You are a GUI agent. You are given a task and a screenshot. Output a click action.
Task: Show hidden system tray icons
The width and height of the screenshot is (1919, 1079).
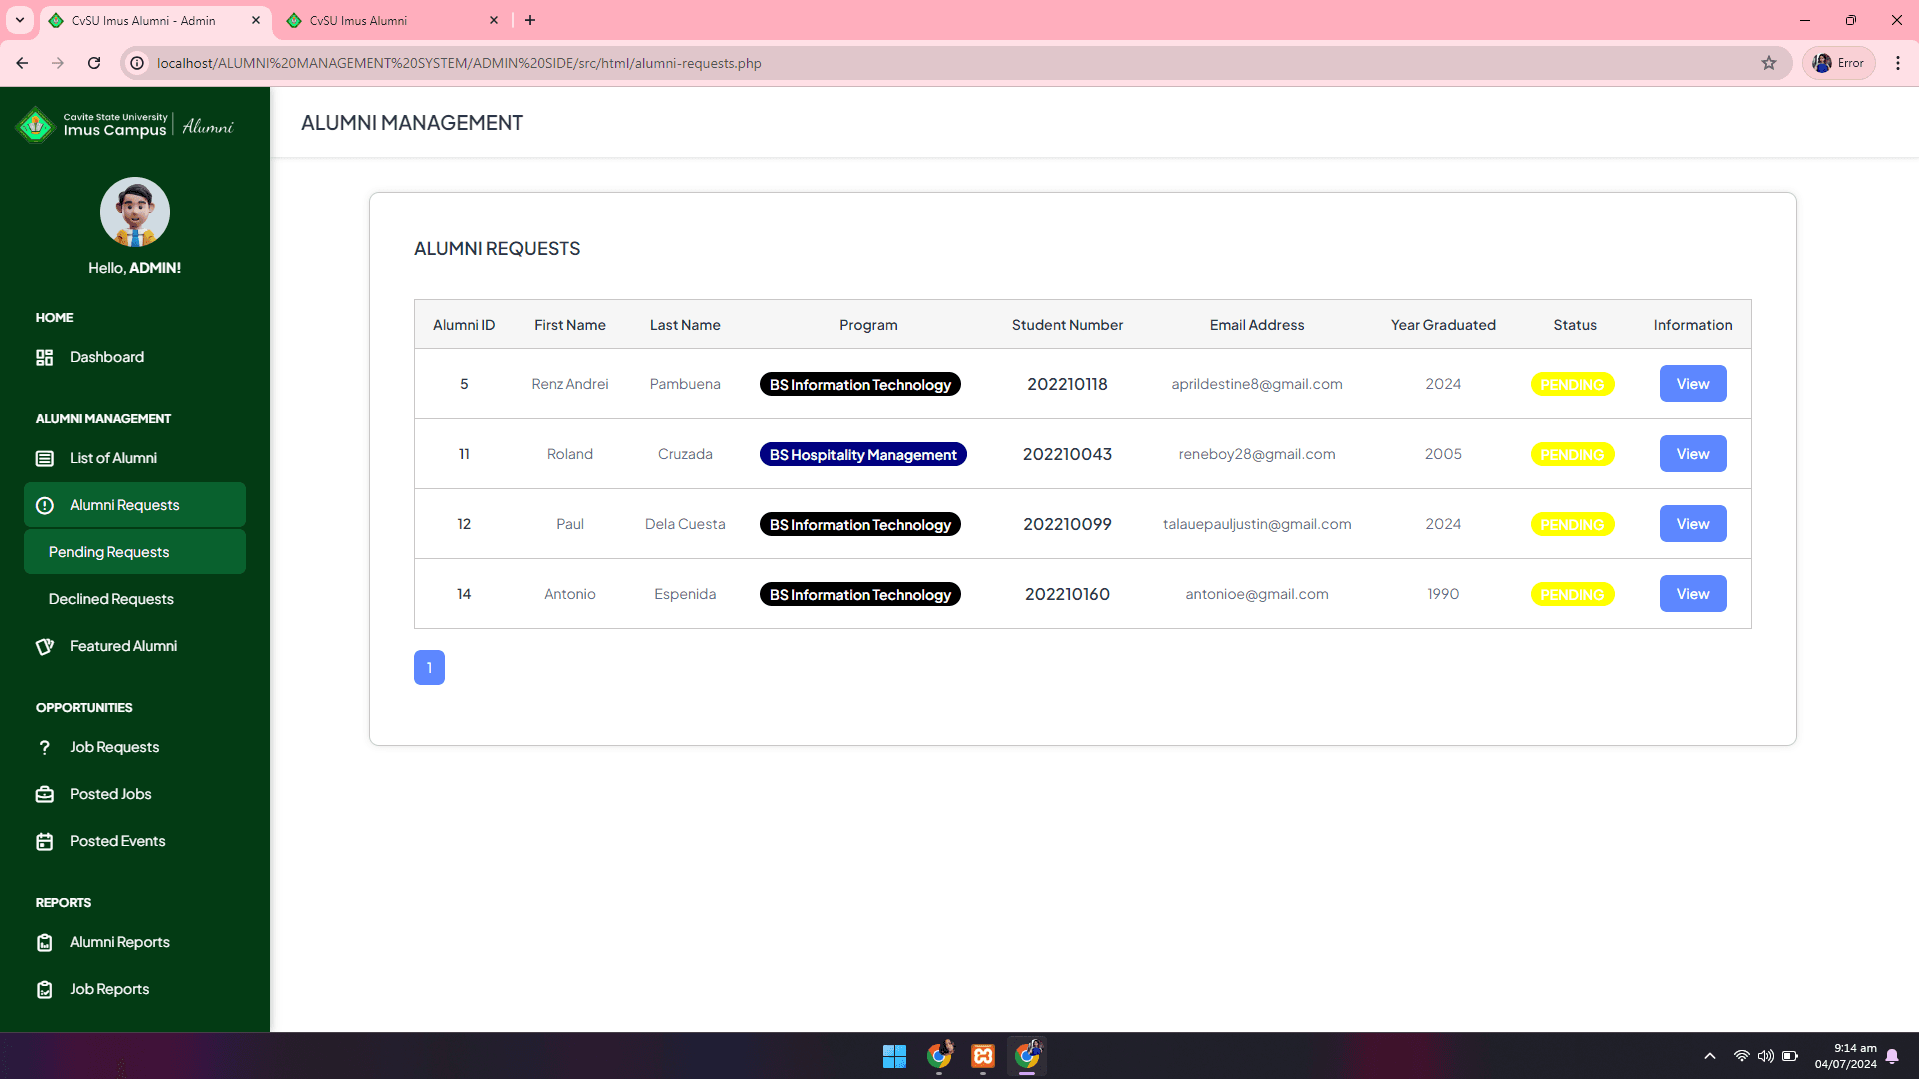coord(1710,1056)
